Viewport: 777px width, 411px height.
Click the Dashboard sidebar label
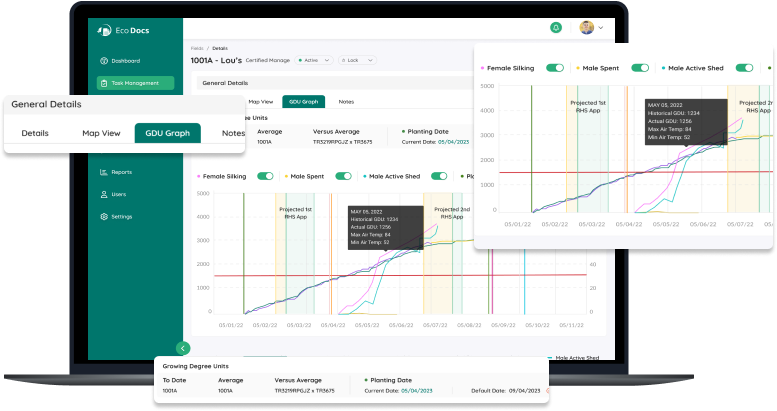pyautogui.click(x=125, y=61)
